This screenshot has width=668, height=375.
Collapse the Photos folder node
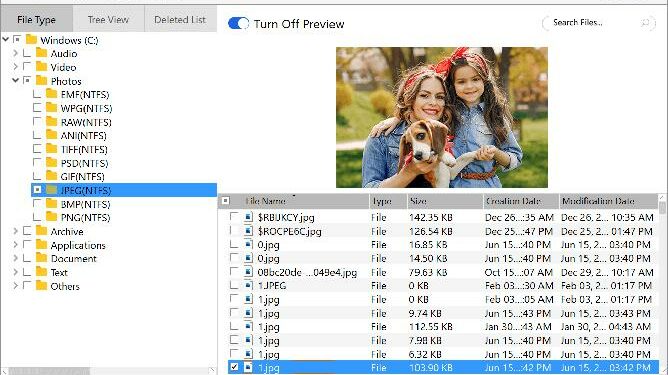tap(15, 80)
